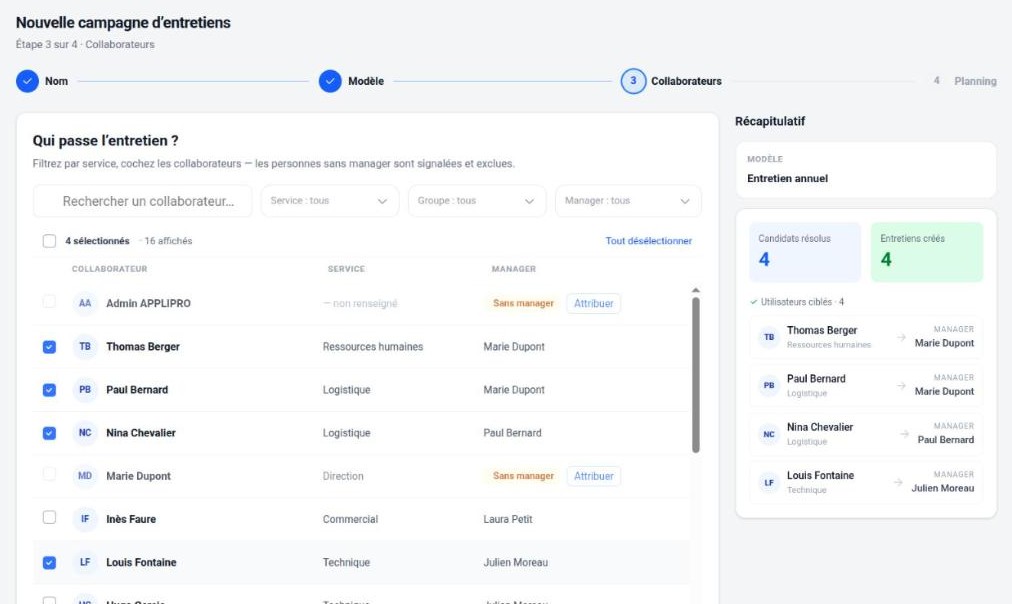
Task: Open the 'Manager : tous' filter dropdown
Action: [x=628, y=201]
